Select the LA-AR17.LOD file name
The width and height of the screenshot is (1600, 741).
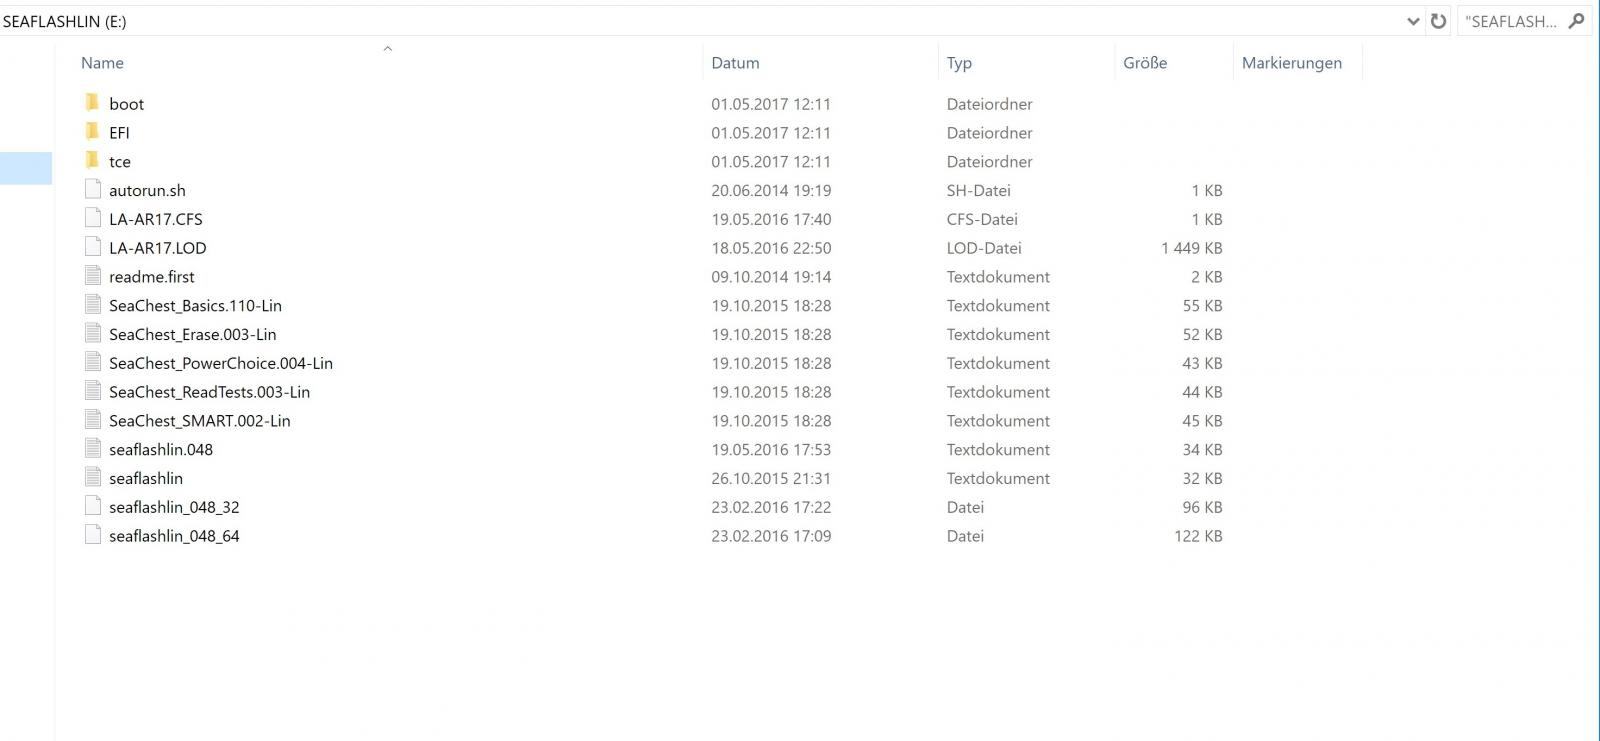point(158,248)
